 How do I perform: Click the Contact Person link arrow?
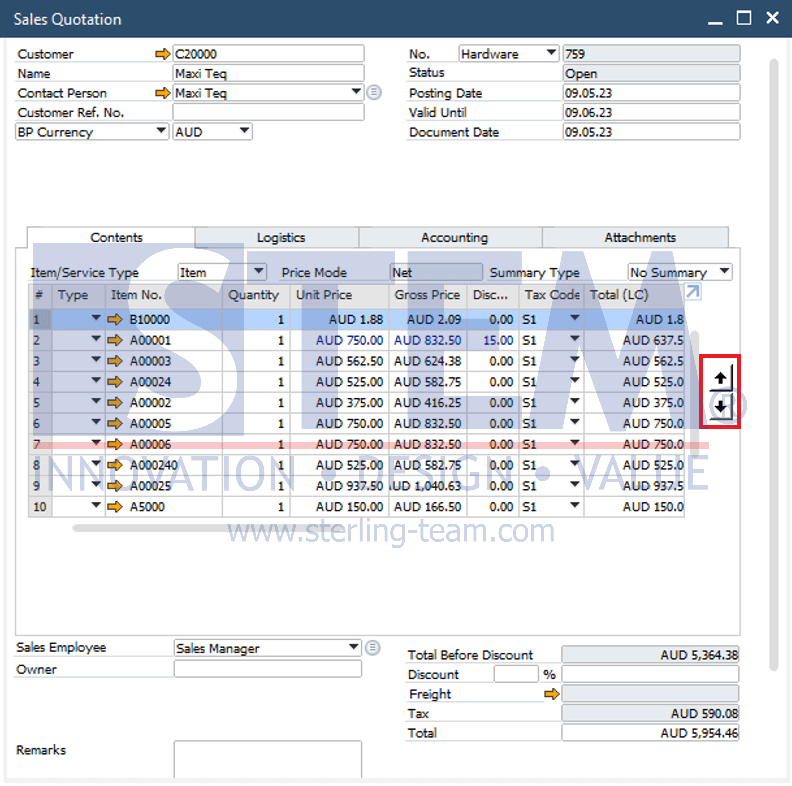click(163, 93)
